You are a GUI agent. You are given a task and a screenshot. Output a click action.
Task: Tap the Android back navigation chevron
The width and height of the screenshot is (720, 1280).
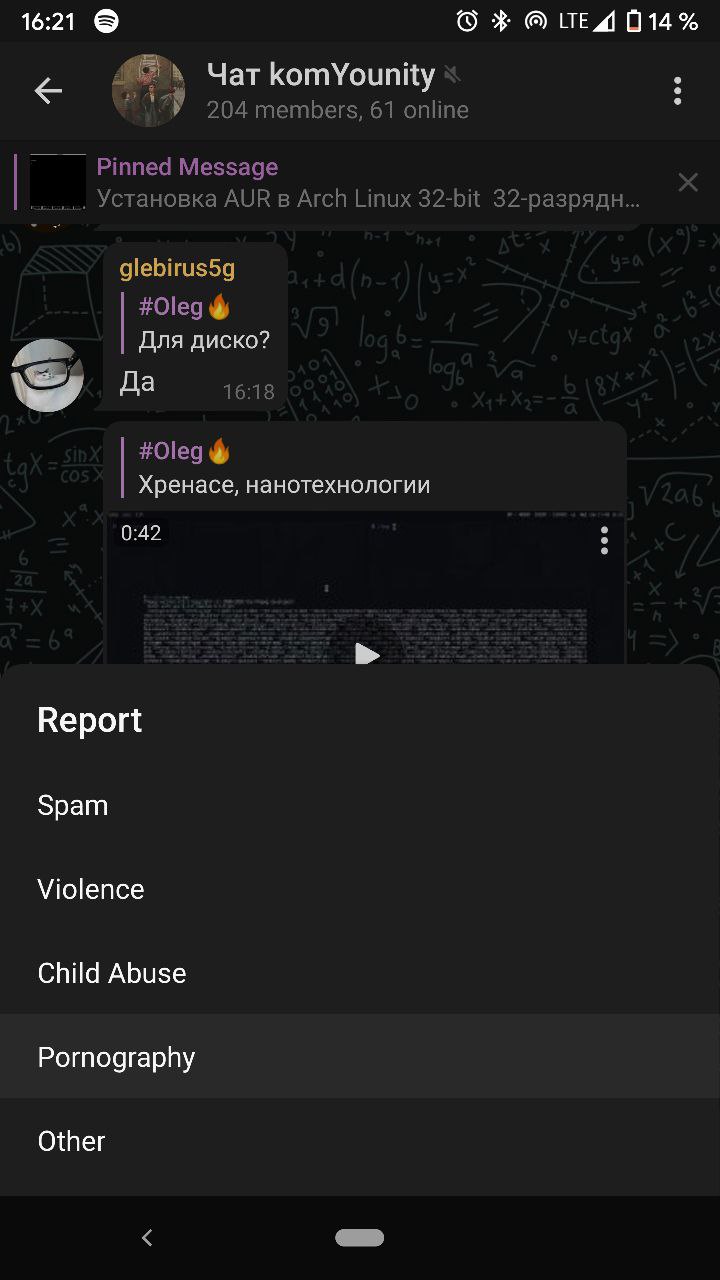(x=147, y=1238)
